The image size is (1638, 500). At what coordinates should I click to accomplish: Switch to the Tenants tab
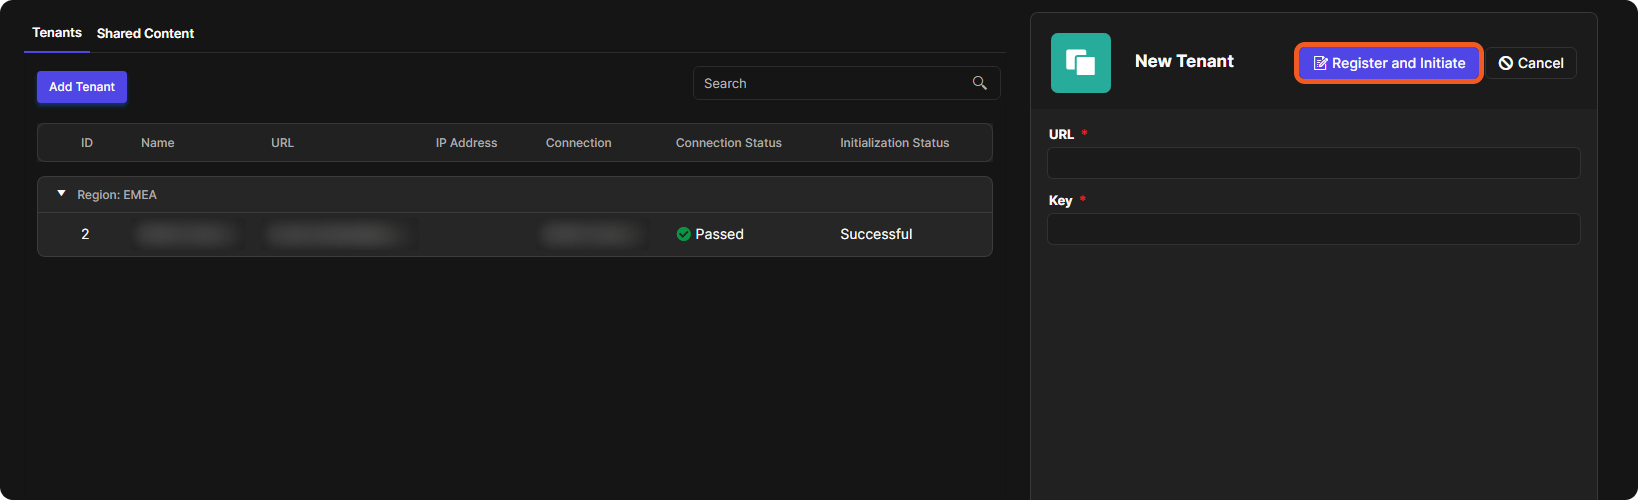coord(57,33)
